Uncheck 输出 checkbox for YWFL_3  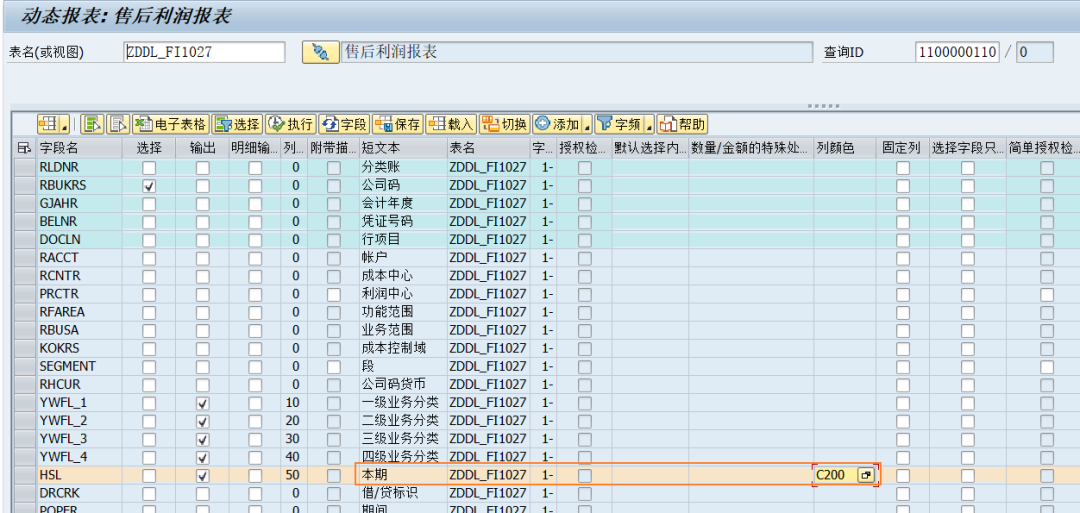[202, 439]
